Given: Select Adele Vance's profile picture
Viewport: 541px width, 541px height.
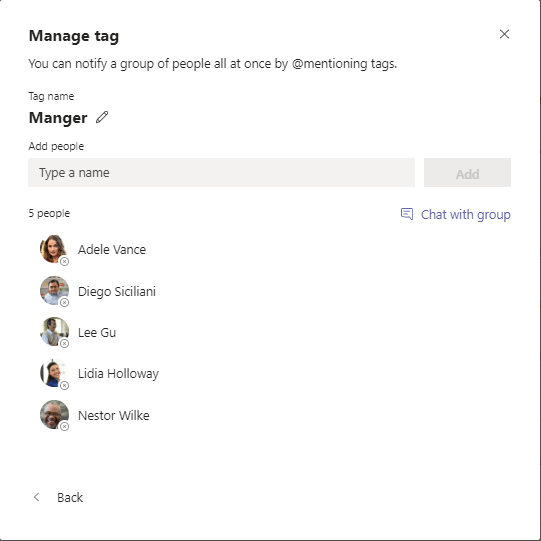Looking at the screenshot, I should pyautogui.click(x=54, y=249).
